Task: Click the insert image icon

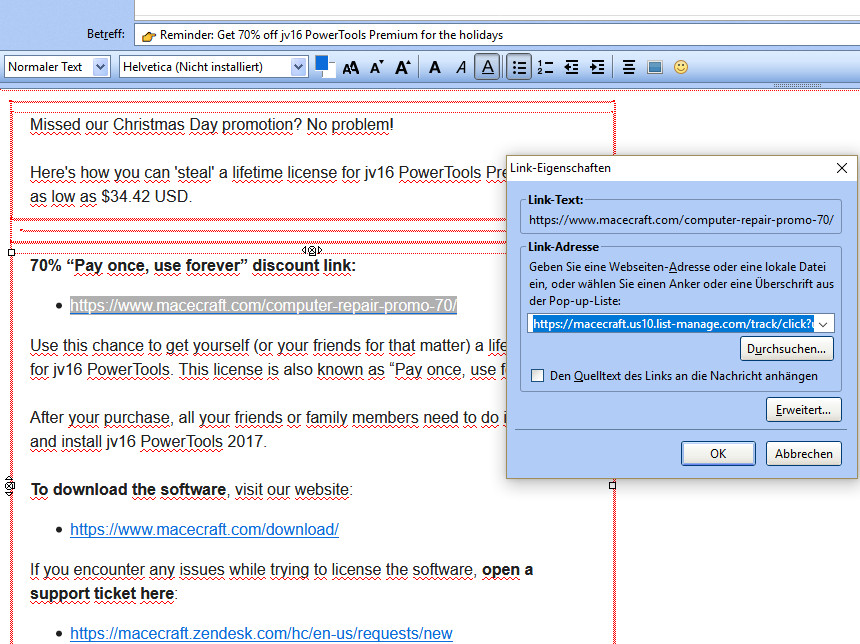Action: (x=655, y=67)
